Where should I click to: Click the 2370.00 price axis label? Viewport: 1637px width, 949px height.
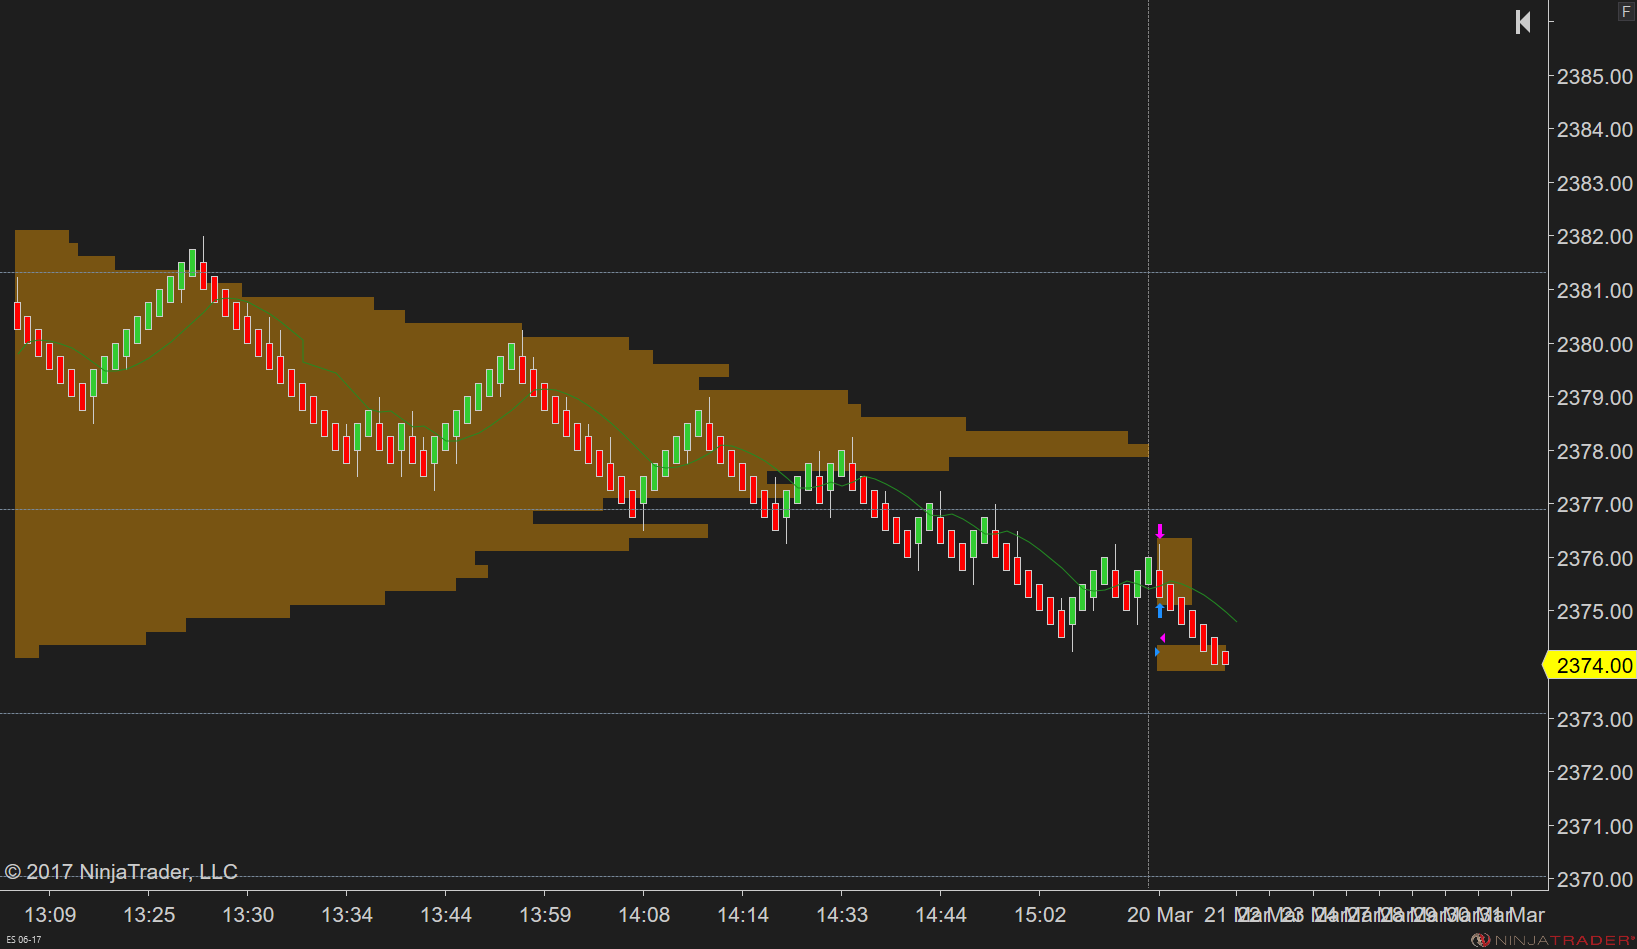1594,879
